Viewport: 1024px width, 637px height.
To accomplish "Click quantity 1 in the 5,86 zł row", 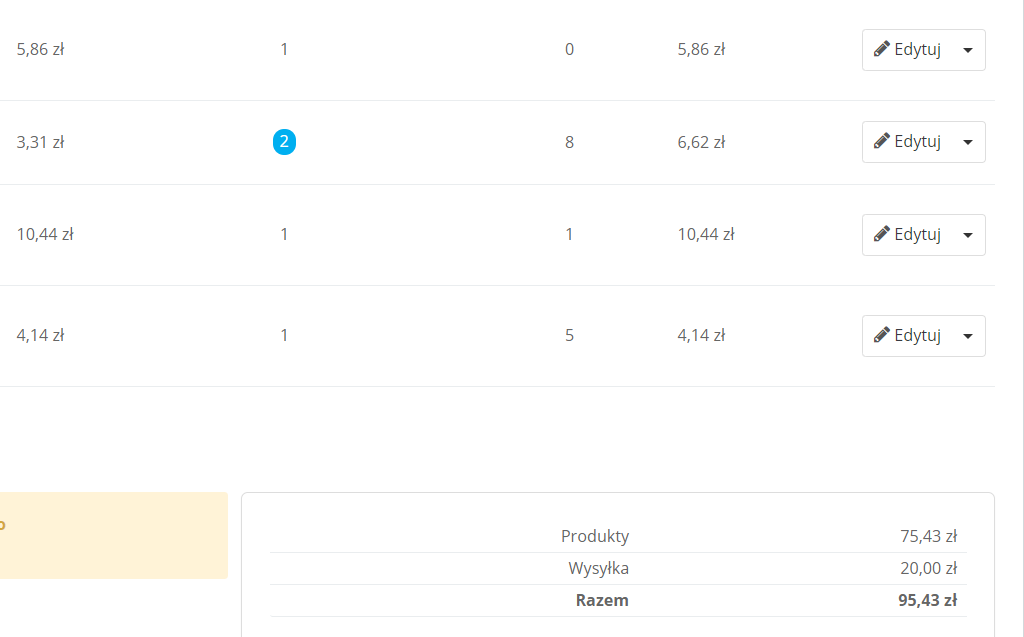I will [284, 49].
